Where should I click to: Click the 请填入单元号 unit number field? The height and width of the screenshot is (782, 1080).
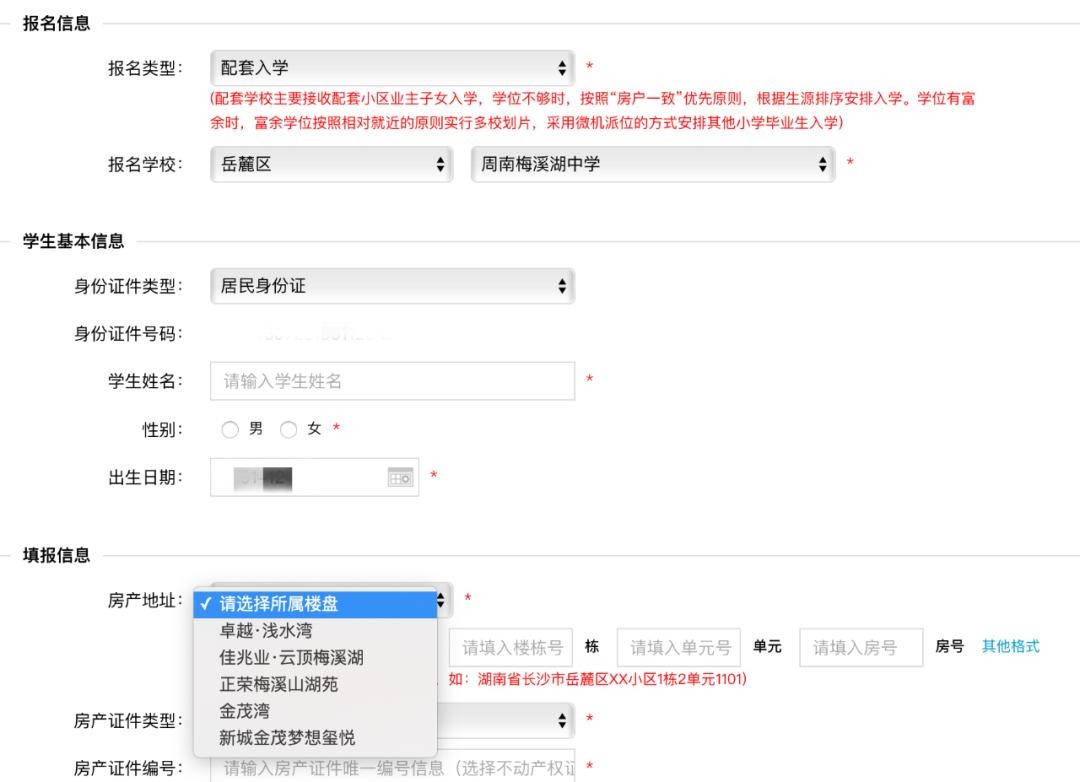[x=679, y=648]
